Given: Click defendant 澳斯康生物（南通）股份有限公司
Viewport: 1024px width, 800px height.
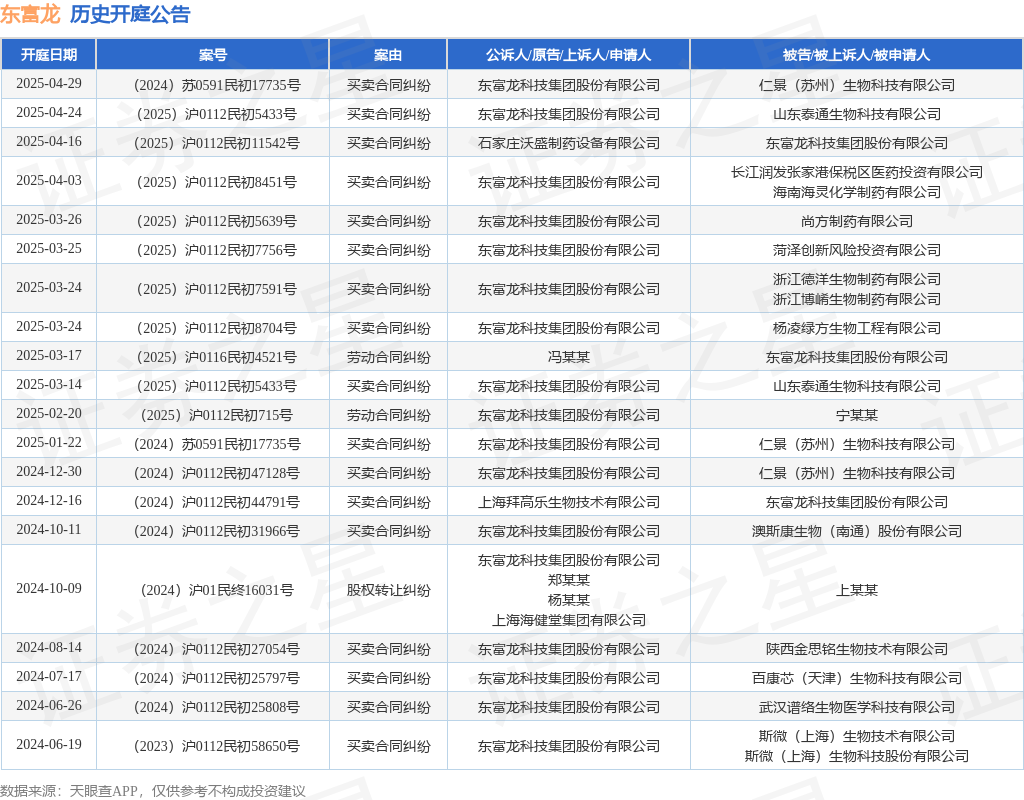Looking at the screenshot, I should click(x=857, y=531).
